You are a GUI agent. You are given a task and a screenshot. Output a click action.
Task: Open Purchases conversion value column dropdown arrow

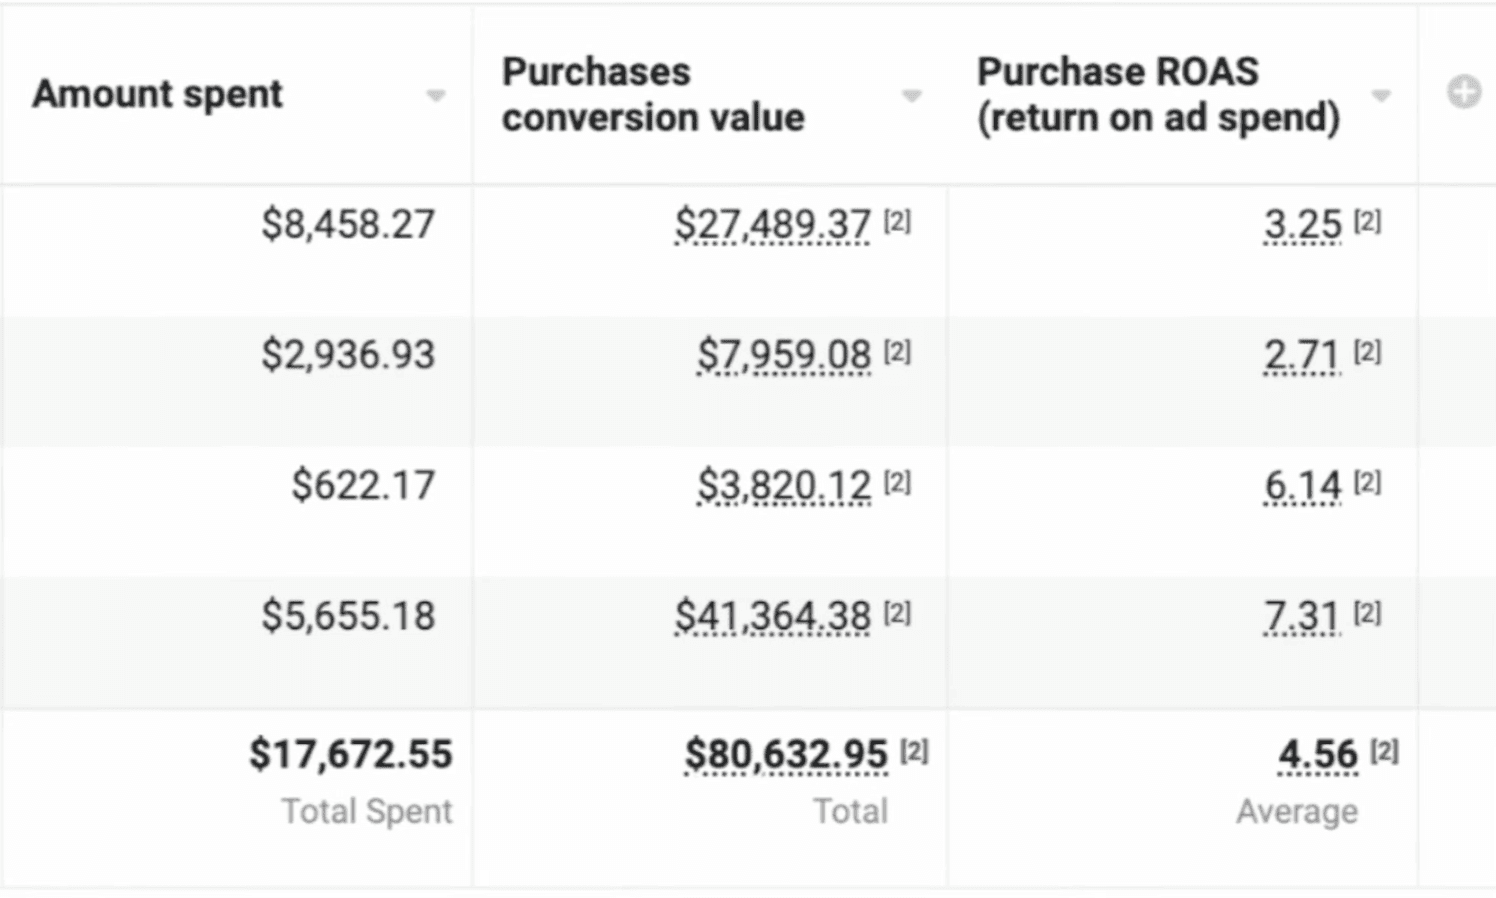coord(911,96)
